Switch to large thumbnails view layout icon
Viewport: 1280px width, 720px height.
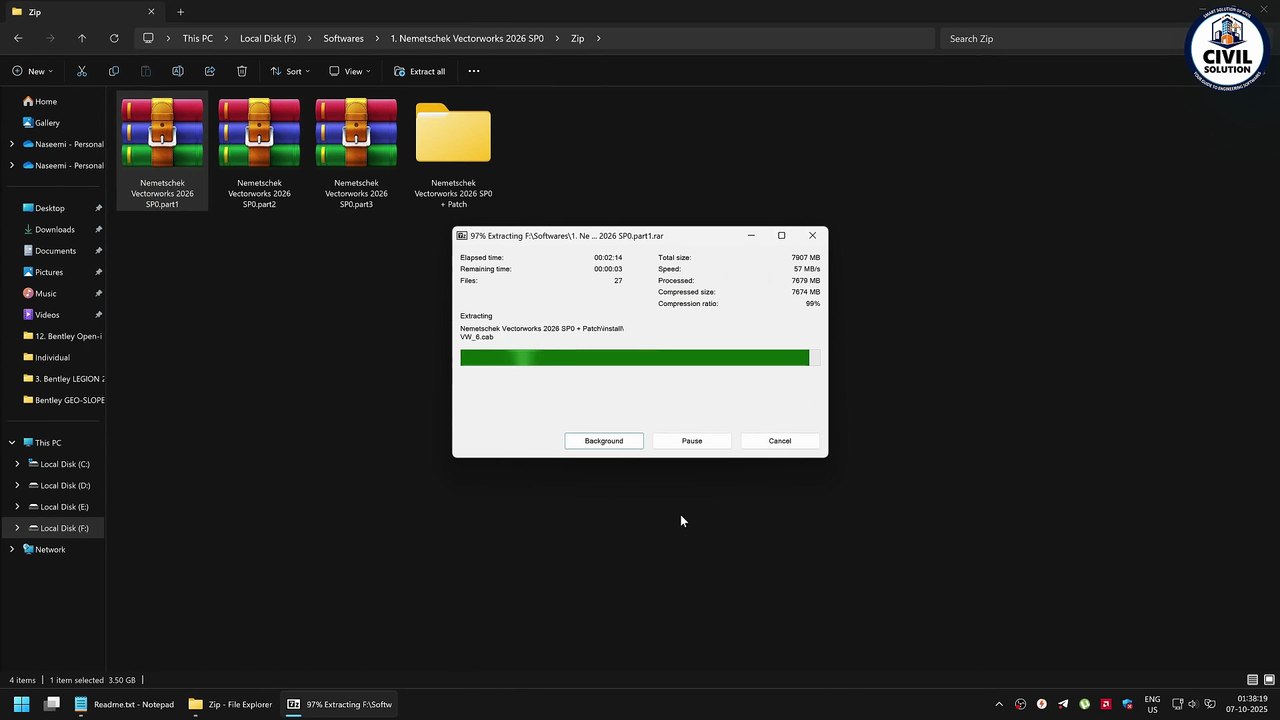pos(1268,680)
